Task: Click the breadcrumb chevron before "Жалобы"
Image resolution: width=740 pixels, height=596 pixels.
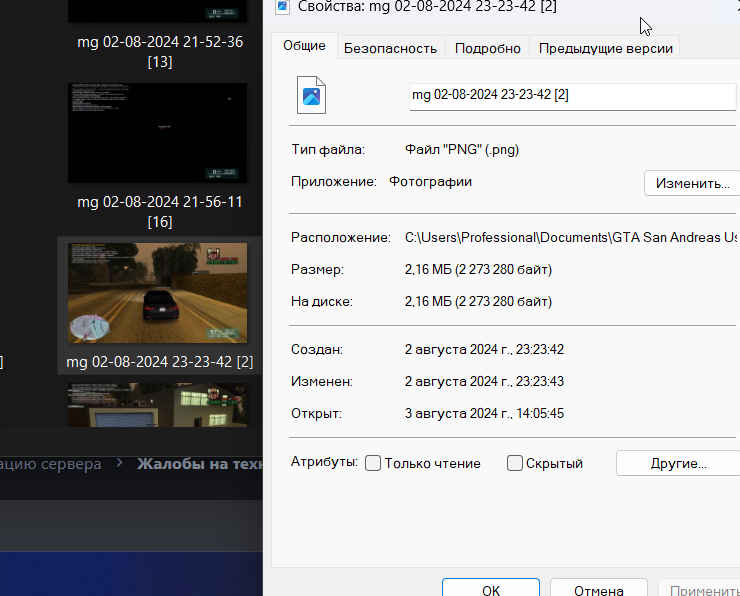Action: pos(119,464)
